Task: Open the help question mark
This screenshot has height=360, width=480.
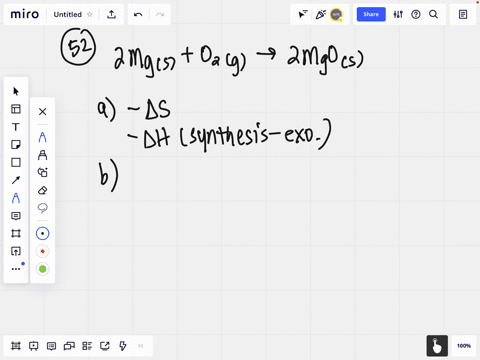Action: pyautogui.click(x=416, y=14)
